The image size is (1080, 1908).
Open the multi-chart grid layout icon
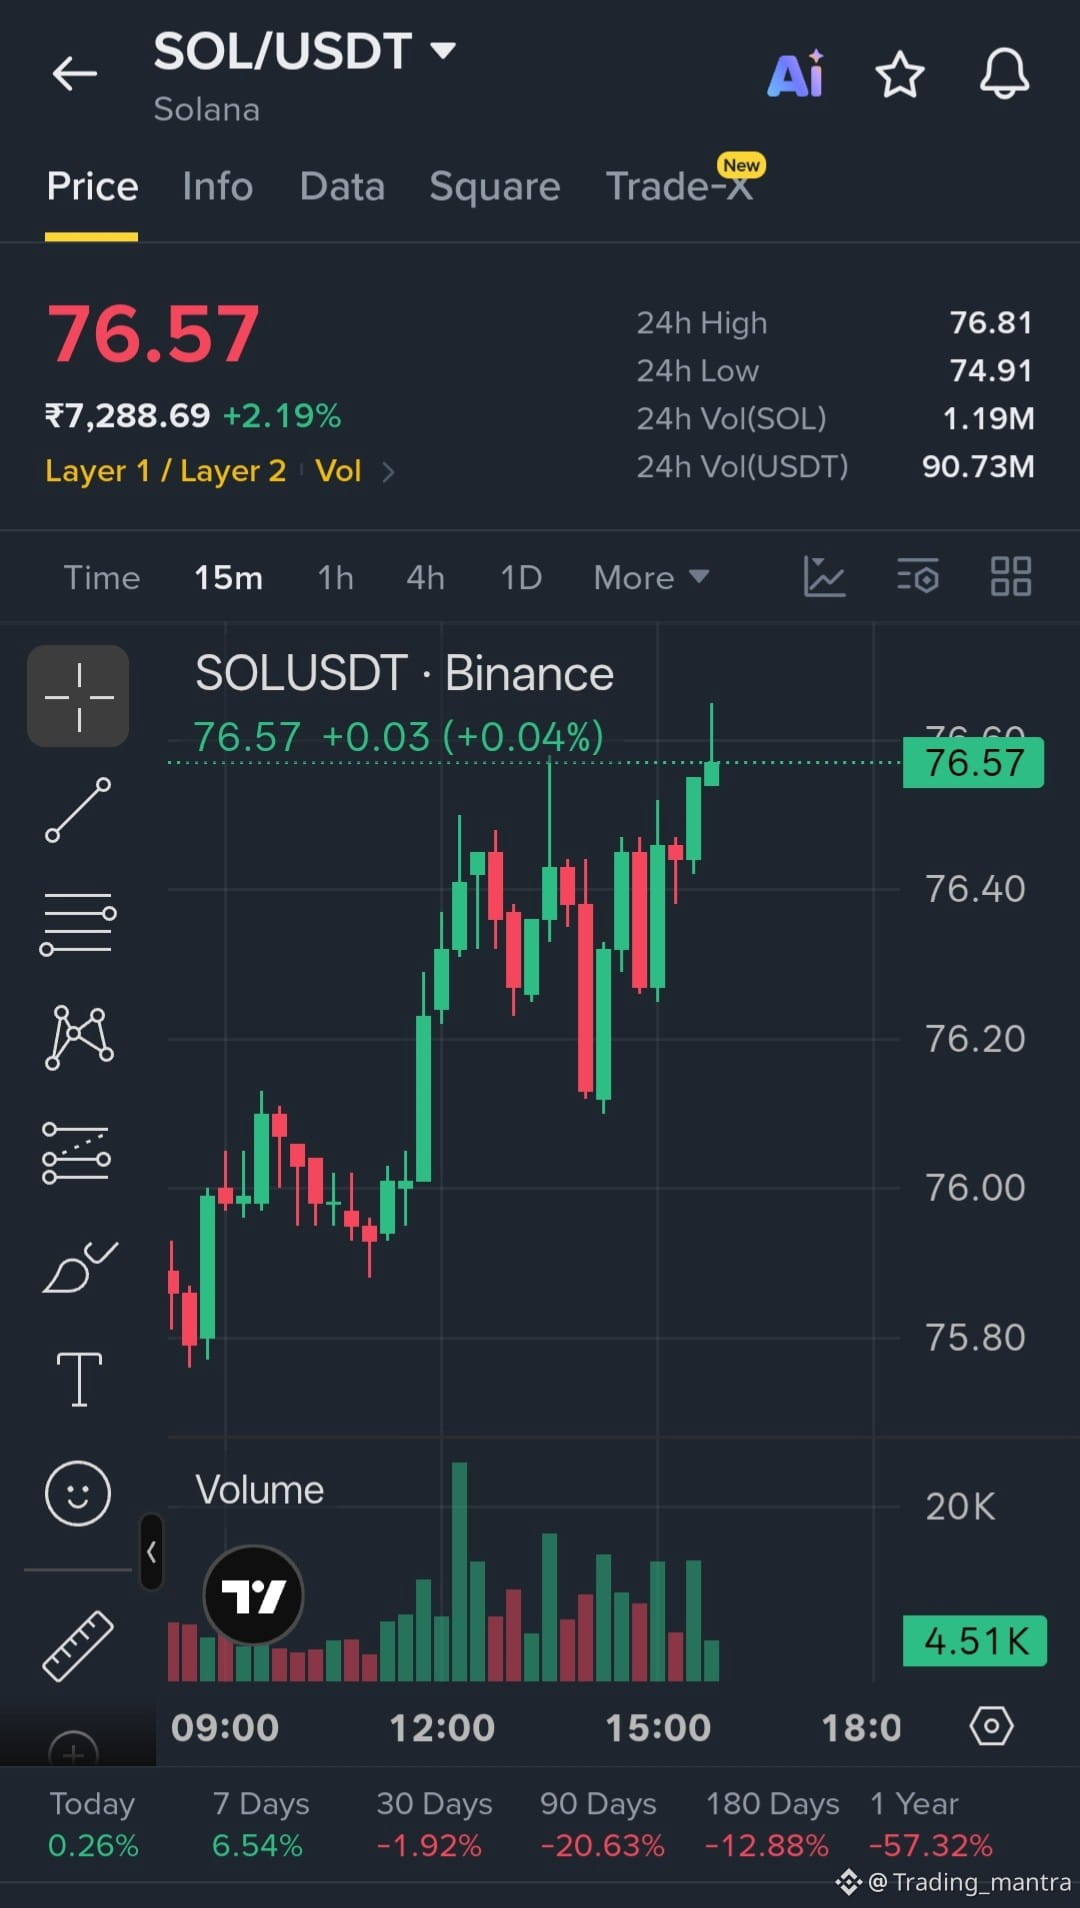[1011, 577]
